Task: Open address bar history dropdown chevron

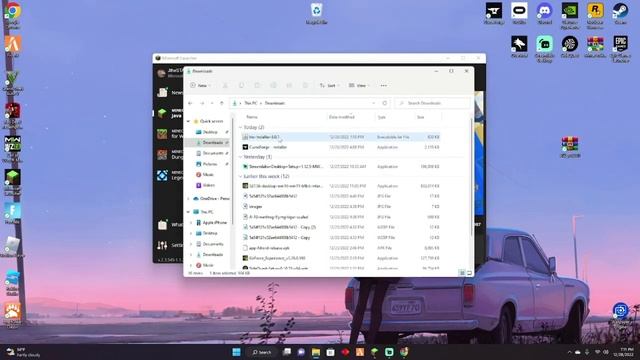Action: 373,103
